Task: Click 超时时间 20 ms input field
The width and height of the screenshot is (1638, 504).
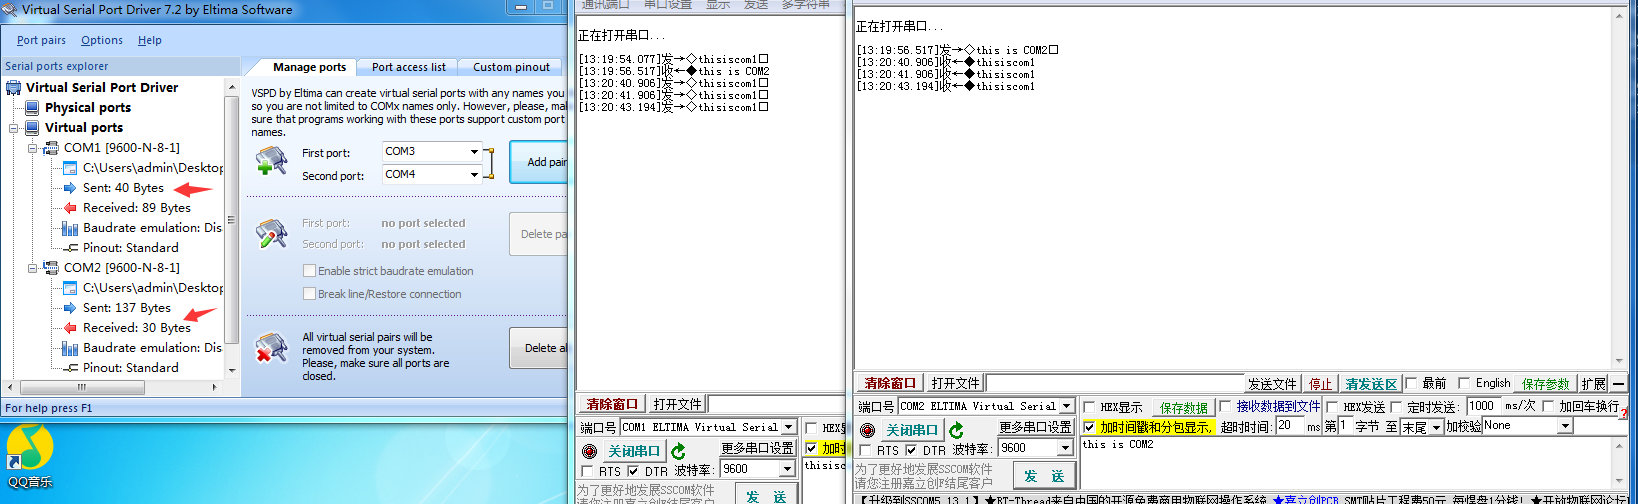Action: (1290, 426)
